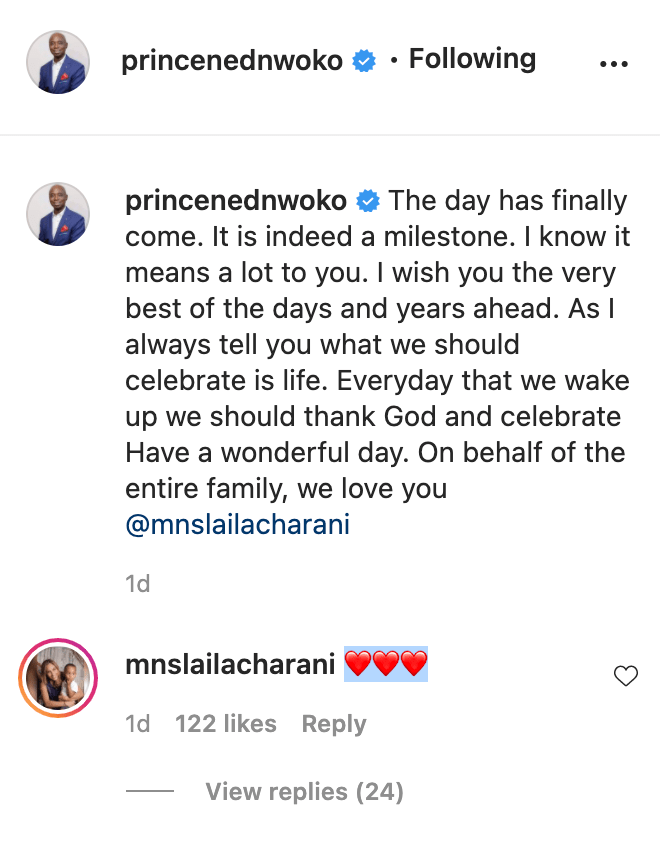Show the 122 likes list
The height and width of the screenshot is (844, 660).
point(225,724)
